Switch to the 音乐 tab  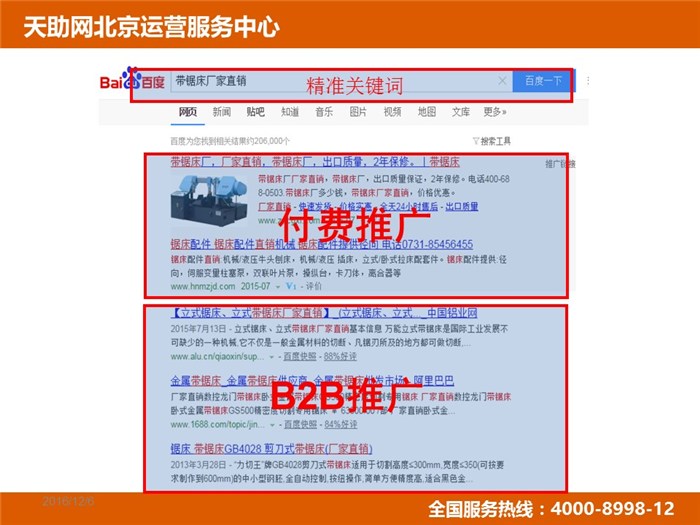[324, 112]
